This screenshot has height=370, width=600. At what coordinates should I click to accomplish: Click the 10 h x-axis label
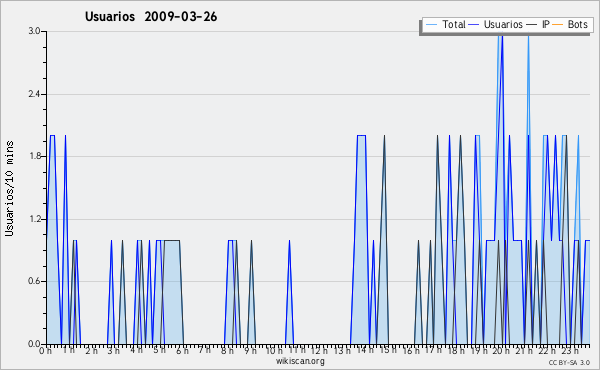274,351
